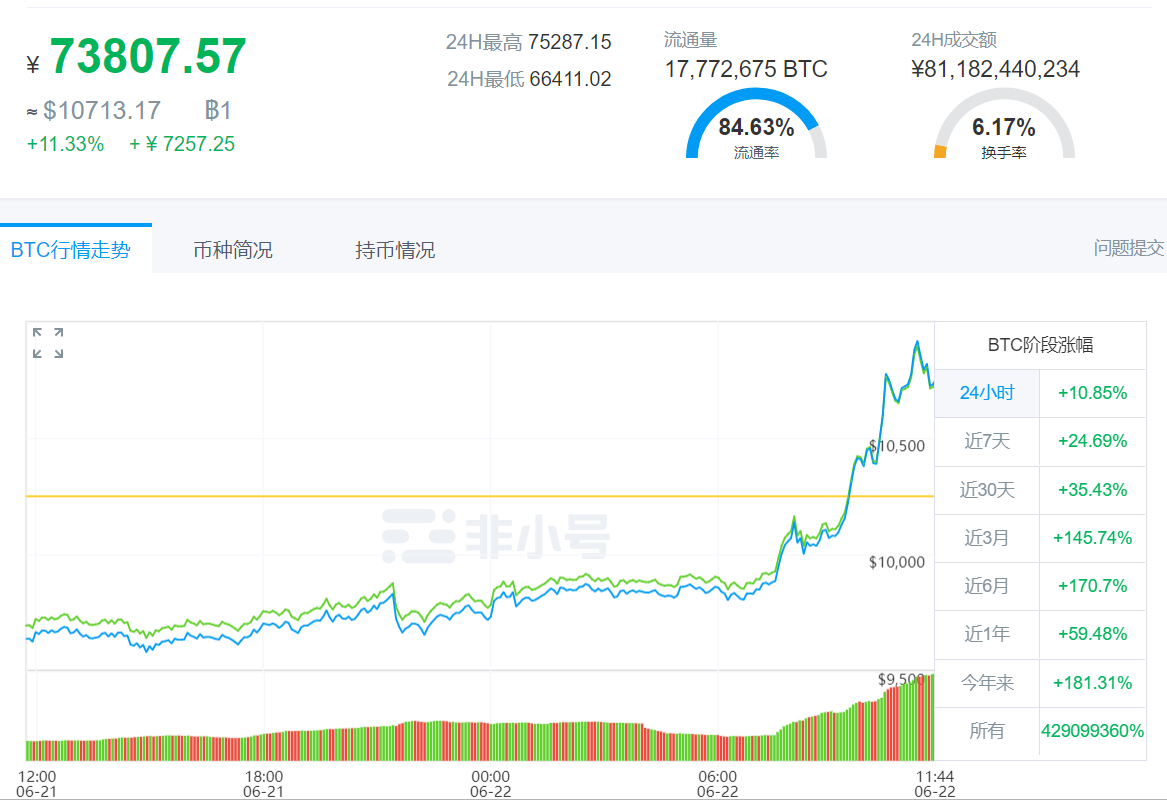Image resolution: width=1167 pixels, height=807 pixels.
Task: Choose the 近7天 period
Action: [987, 441]
